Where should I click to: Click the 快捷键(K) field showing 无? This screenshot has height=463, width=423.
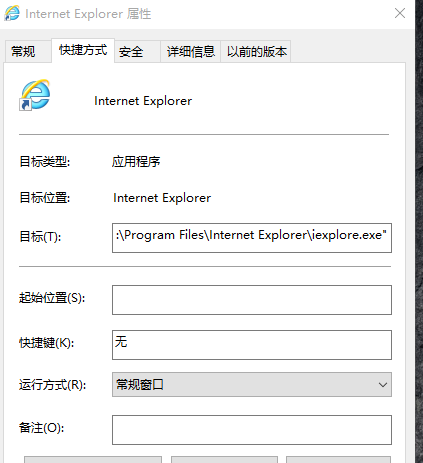tap(252, 345)
